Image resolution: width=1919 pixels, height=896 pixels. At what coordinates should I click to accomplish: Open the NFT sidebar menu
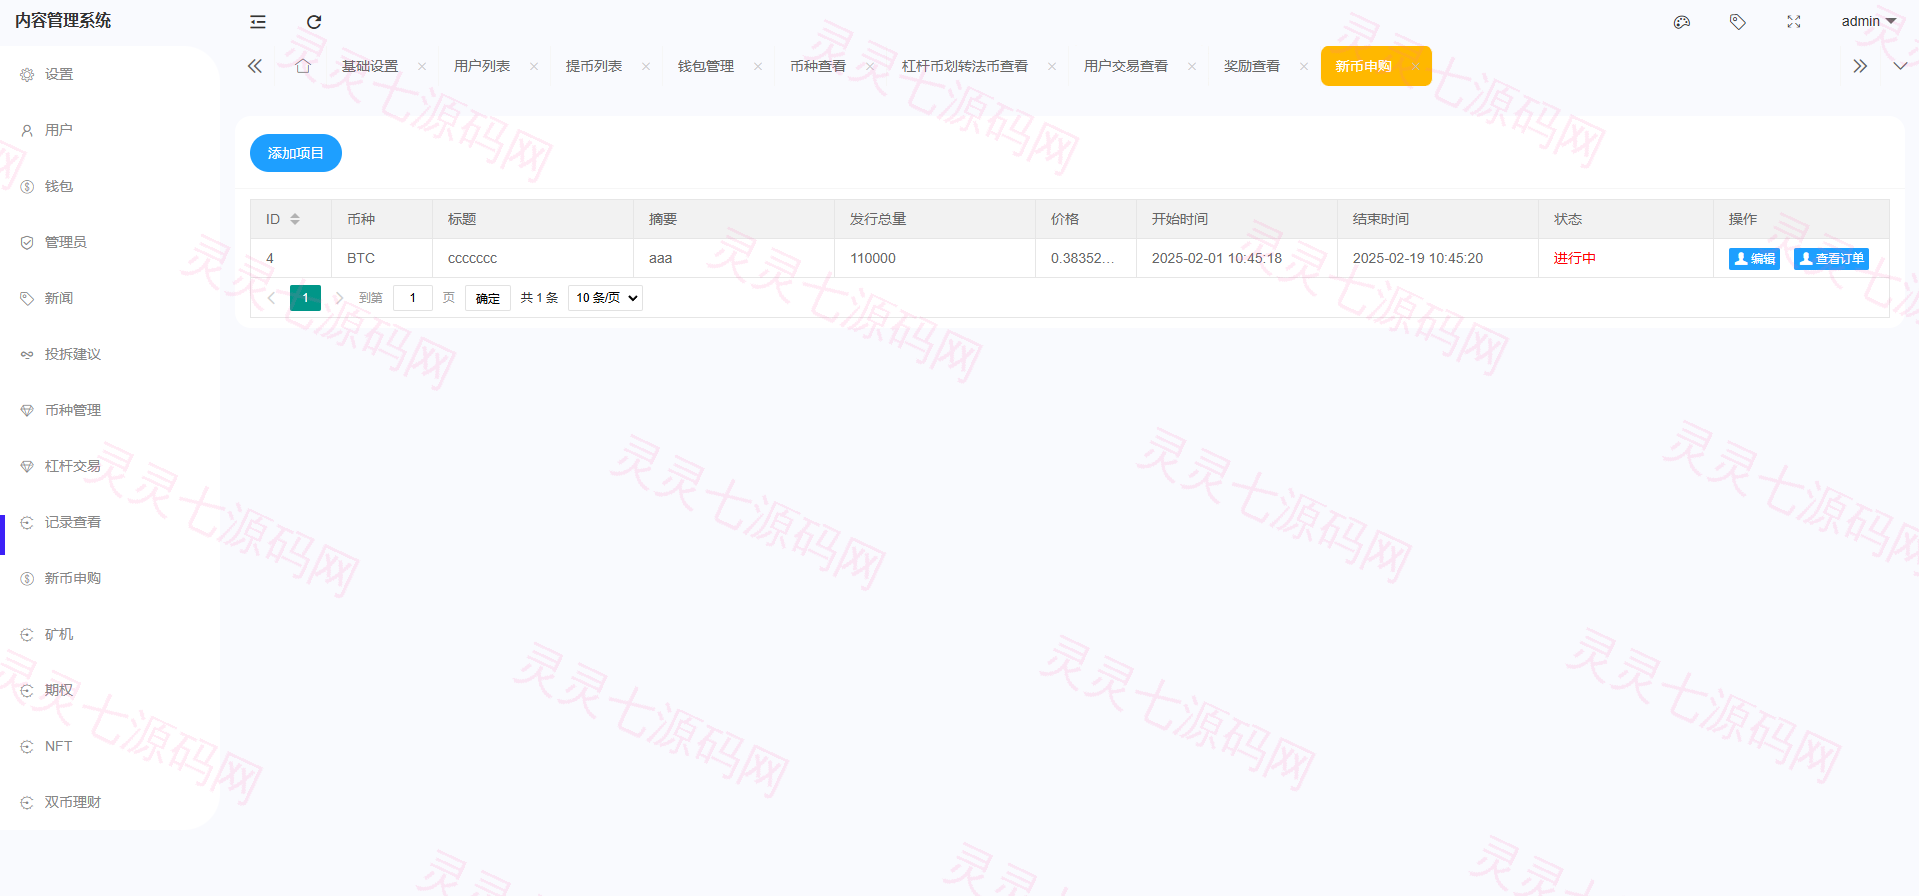pos(59,746)
